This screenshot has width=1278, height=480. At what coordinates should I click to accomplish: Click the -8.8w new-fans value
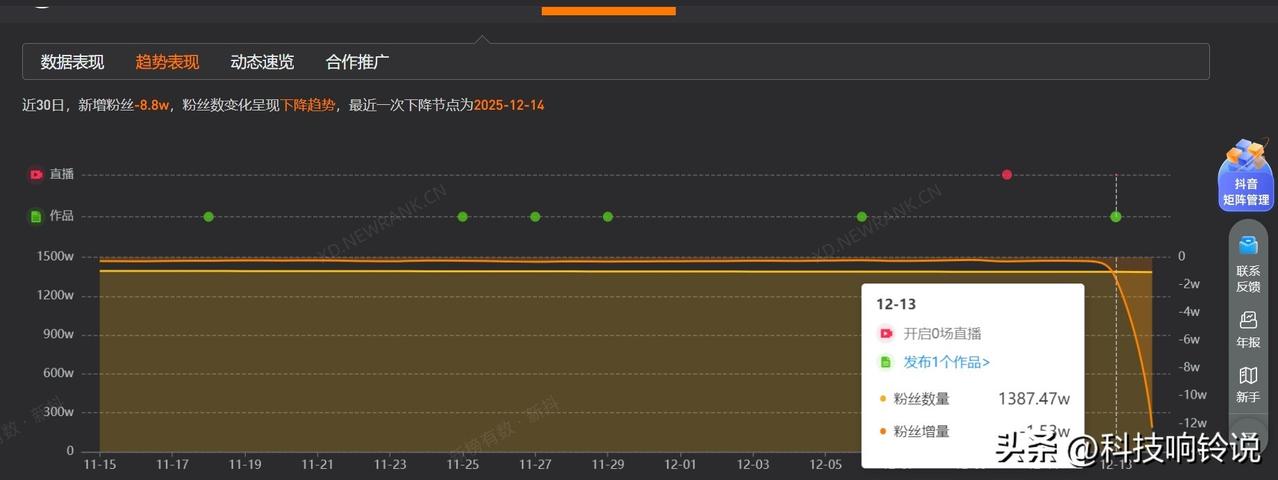click(153, 105)
